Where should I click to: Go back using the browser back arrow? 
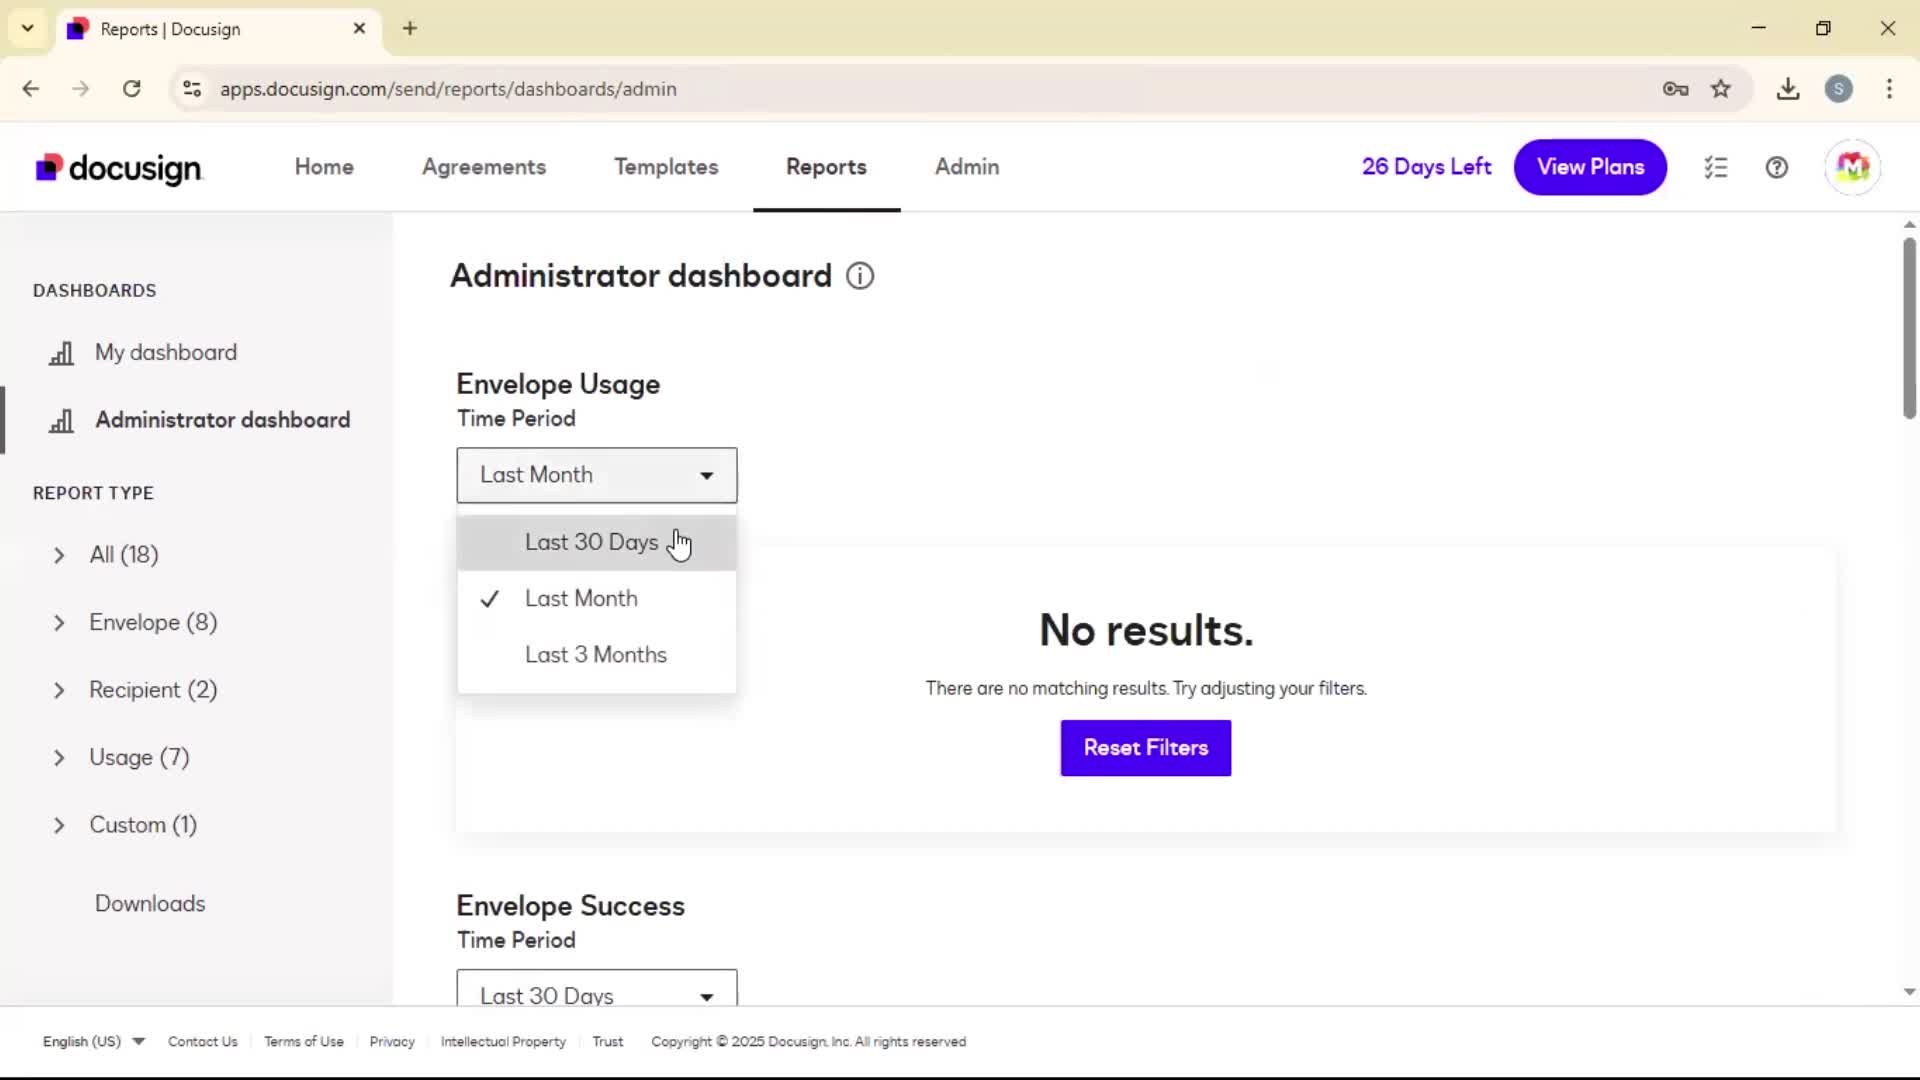point(31,89)
